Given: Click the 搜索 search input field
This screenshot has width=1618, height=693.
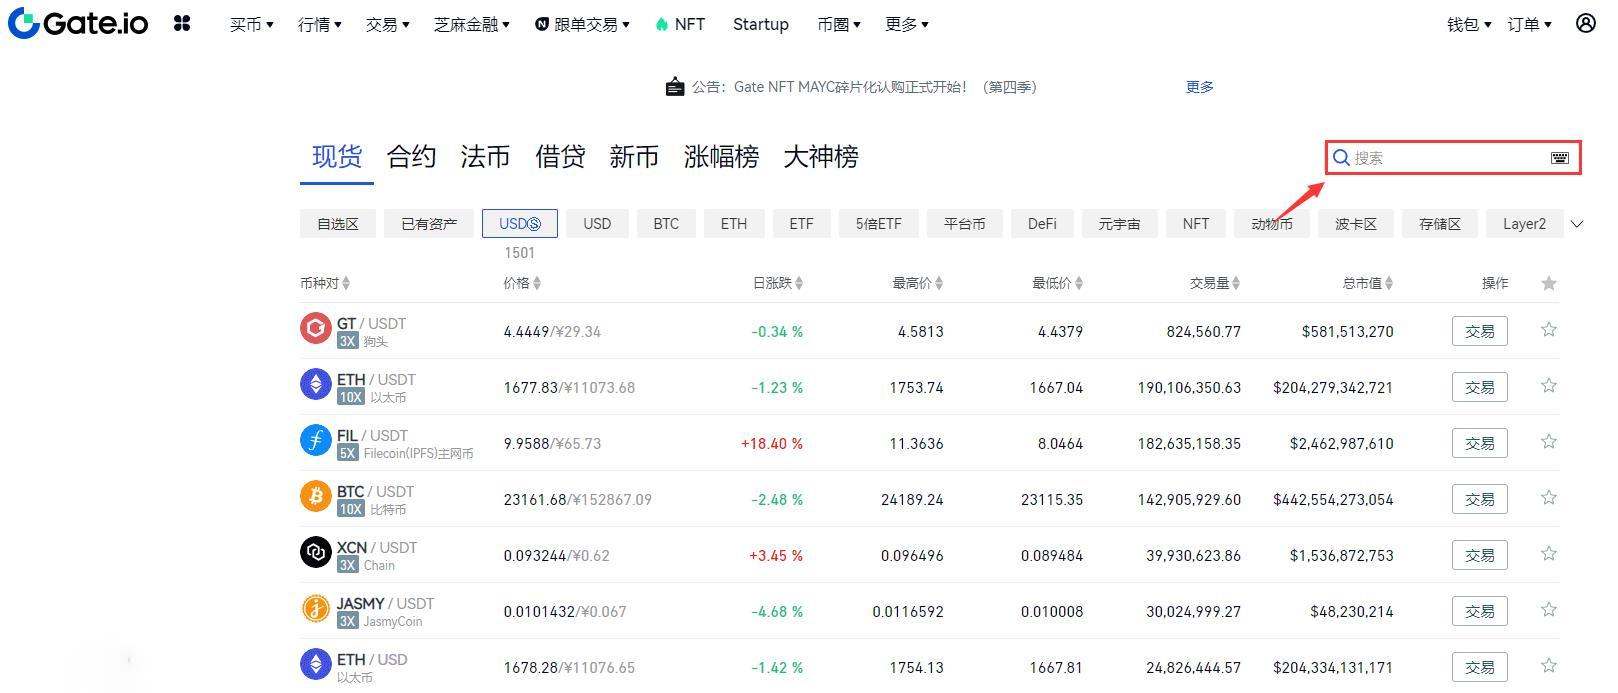Looking at the screenshot, I should pyautogui.click(x=1445, y=158).
